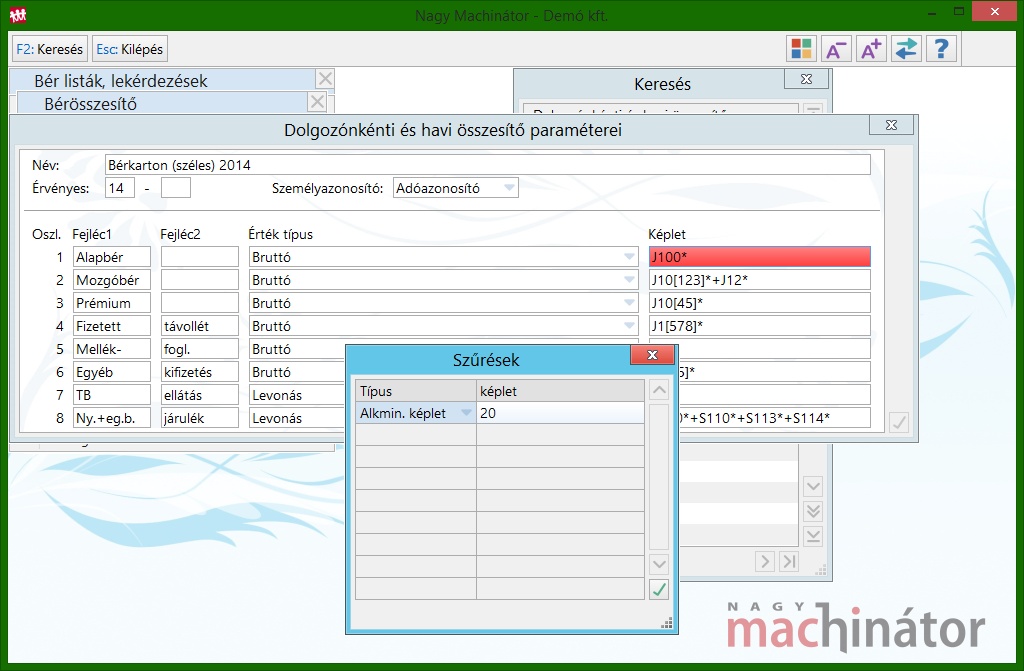
Task: Click the távollét Fejléc2 field
Action: [x=200, y=325]
